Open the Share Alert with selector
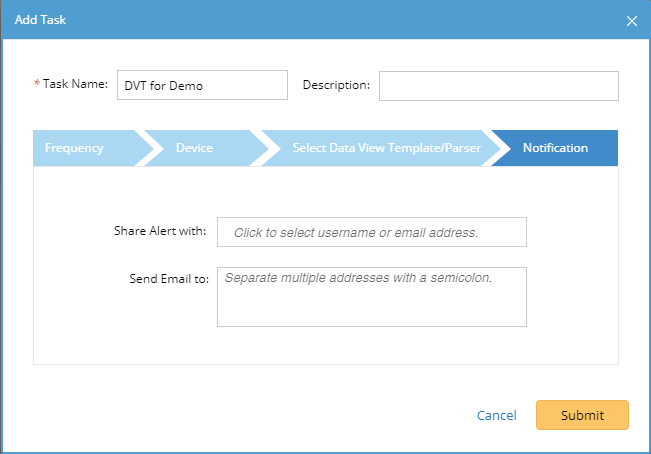 click(371, 232)
